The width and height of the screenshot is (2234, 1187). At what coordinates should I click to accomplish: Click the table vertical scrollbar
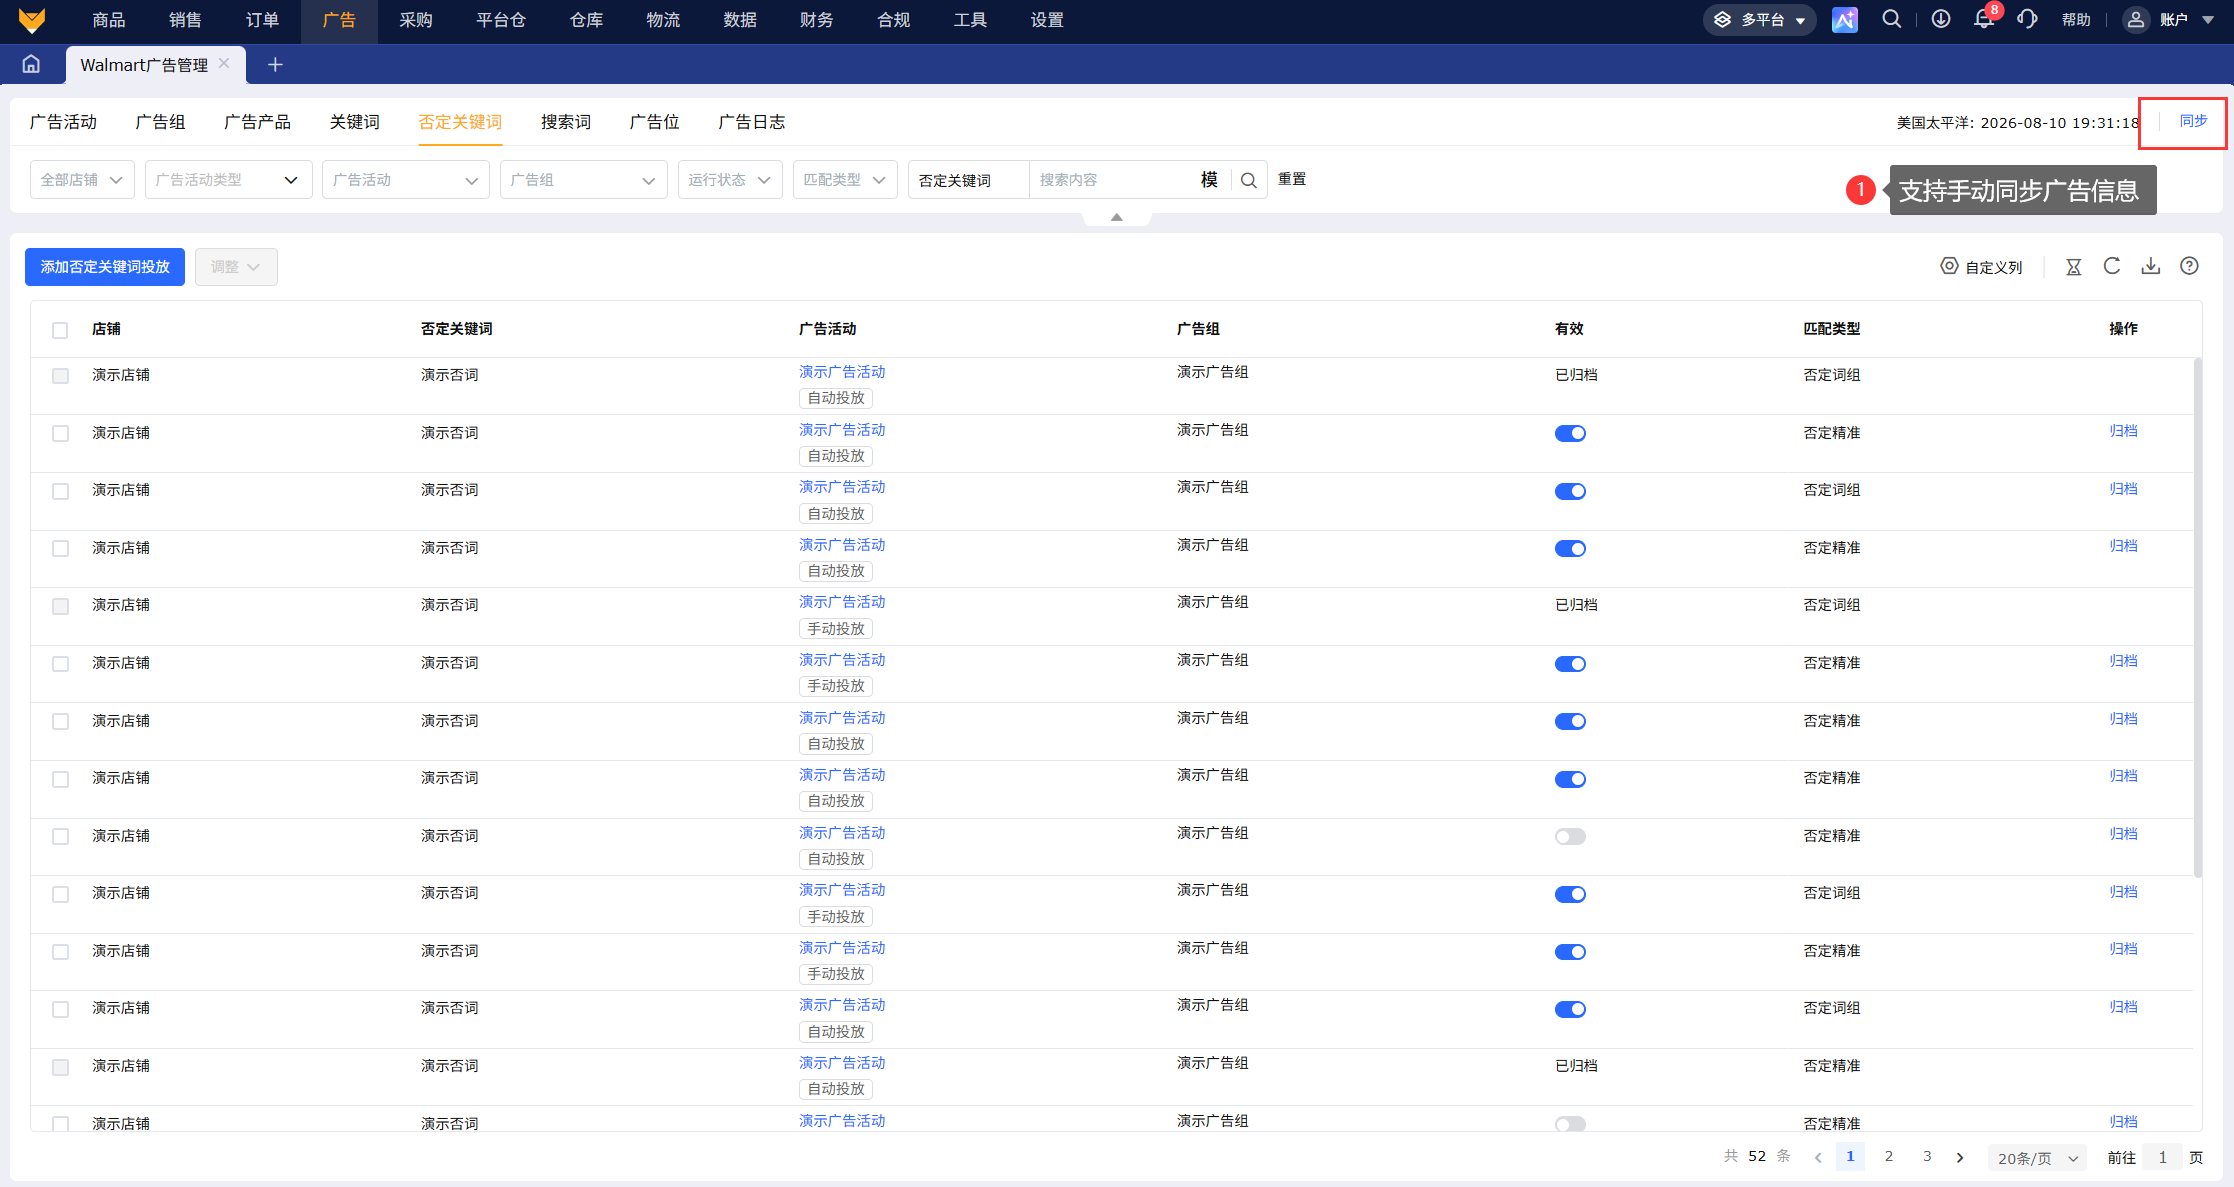click(x=2197, y=618)
